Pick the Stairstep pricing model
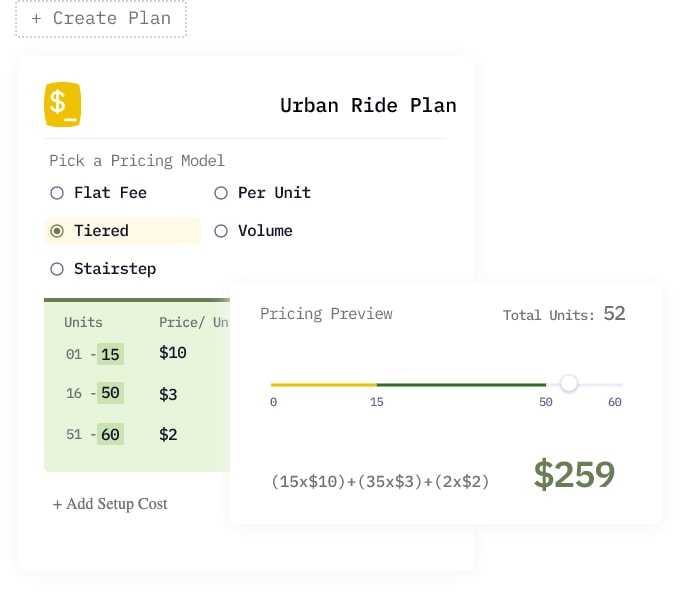 [57, 269]
